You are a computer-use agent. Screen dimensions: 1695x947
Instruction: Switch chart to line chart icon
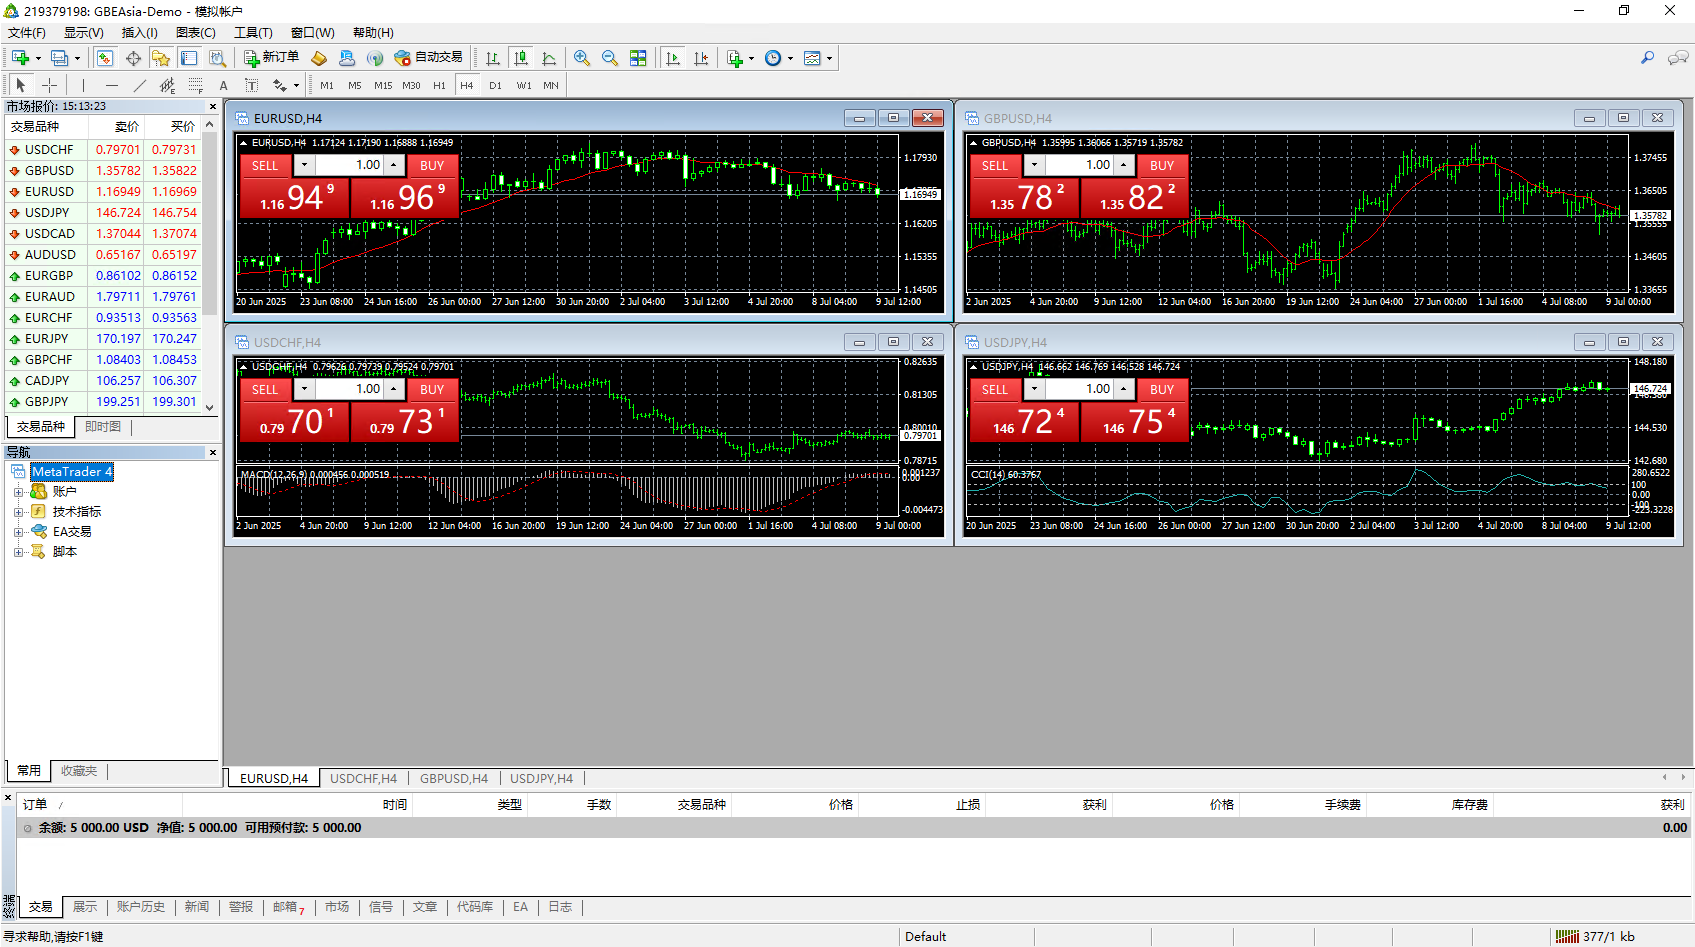tap(549, 58)
